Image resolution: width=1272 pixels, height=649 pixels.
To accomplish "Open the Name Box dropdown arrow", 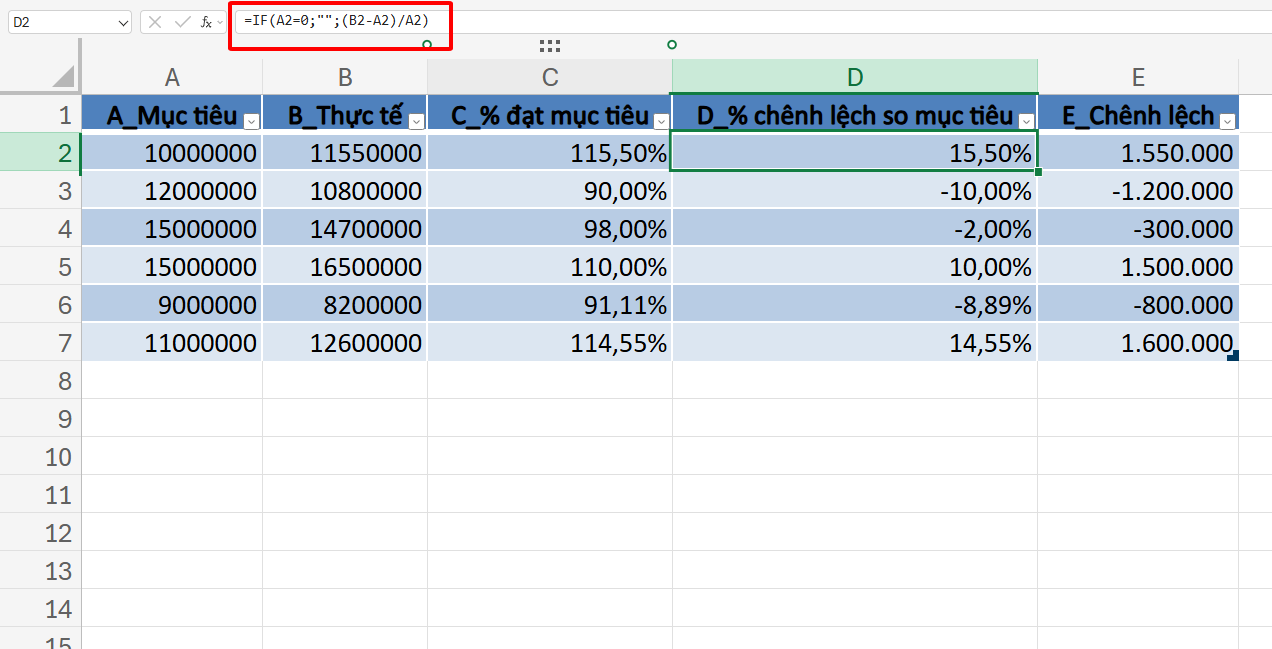I will [122, 22].
